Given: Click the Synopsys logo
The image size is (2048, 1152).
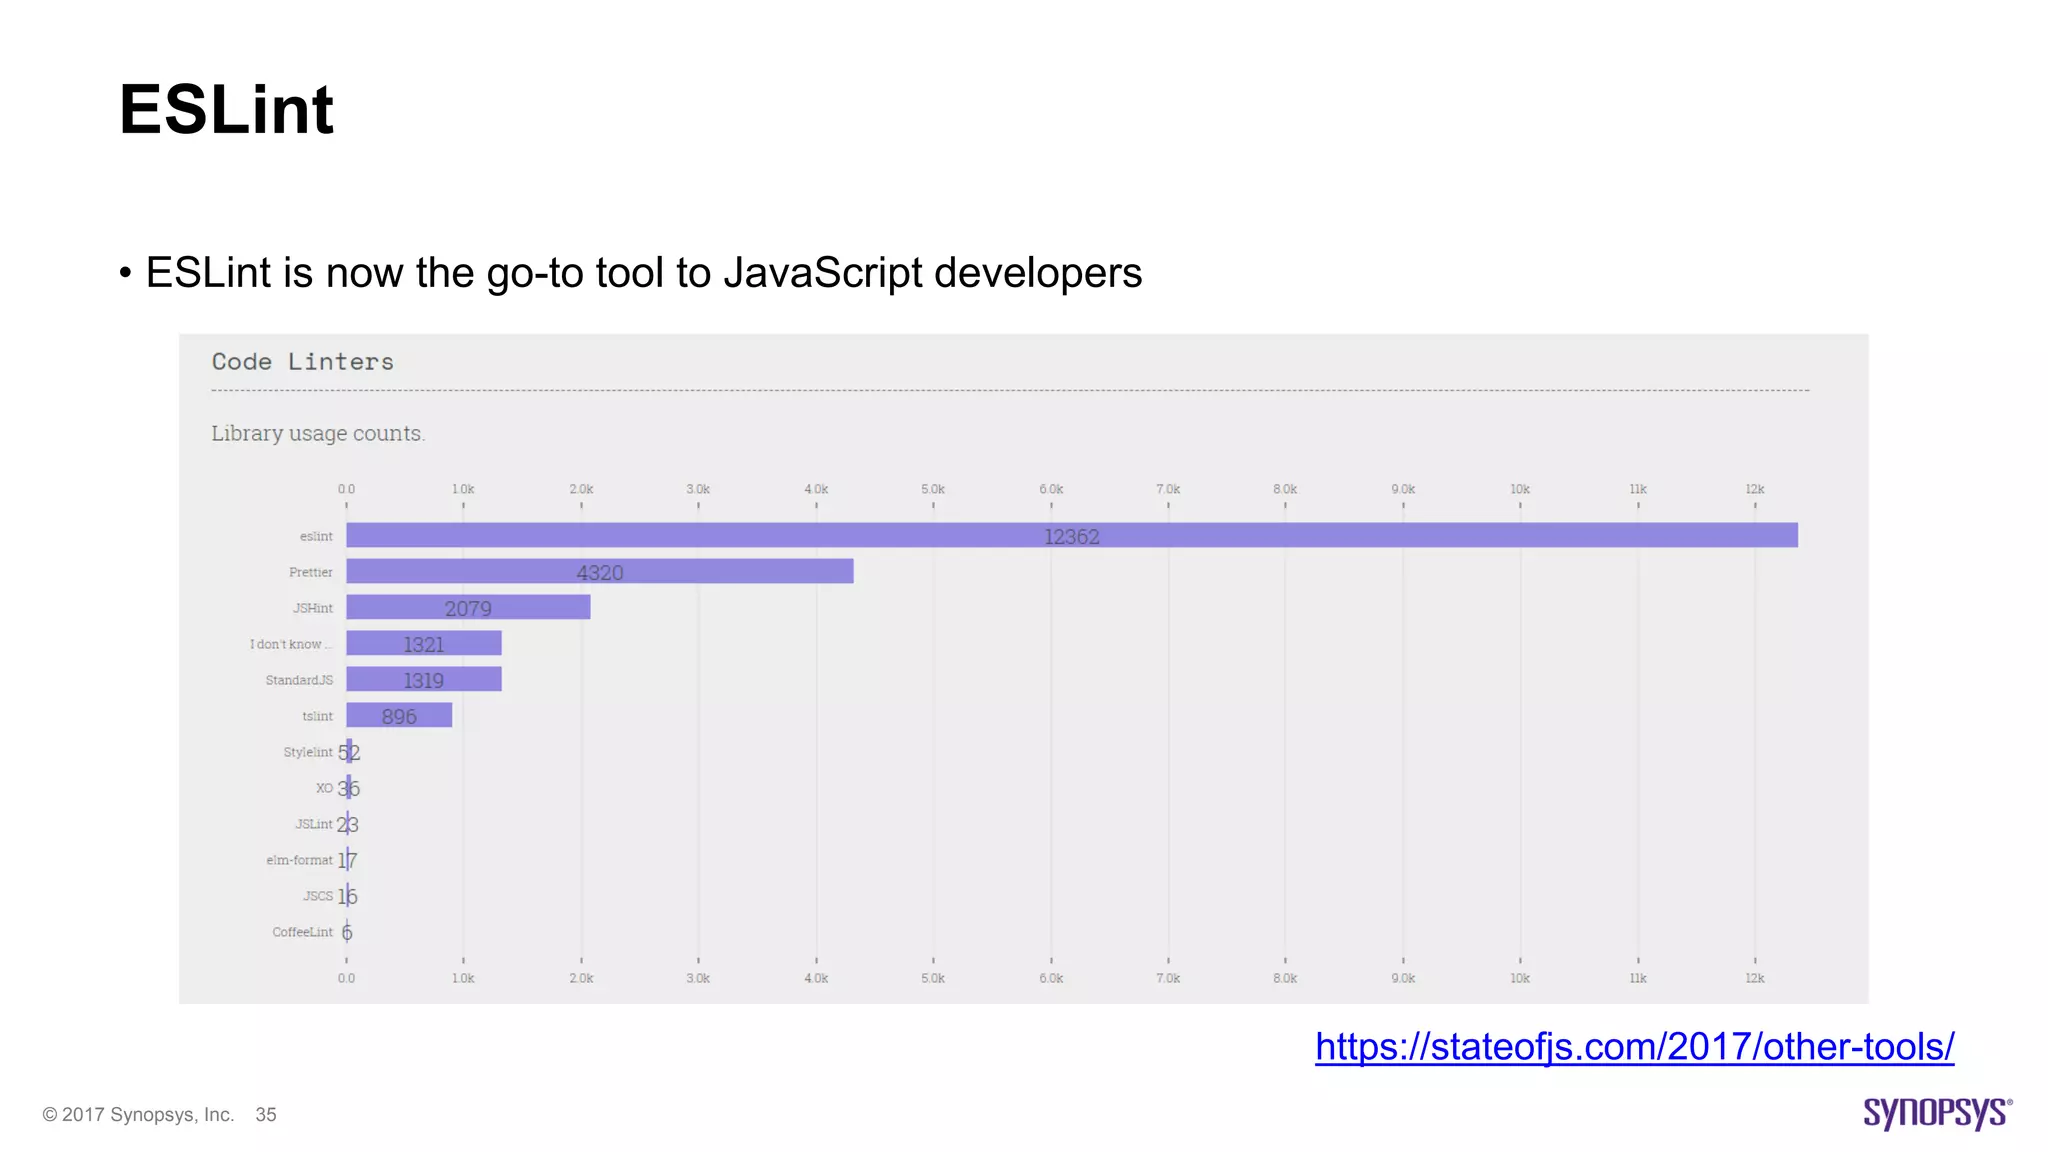Looking at the screenshot, I should [1937, 1113].
